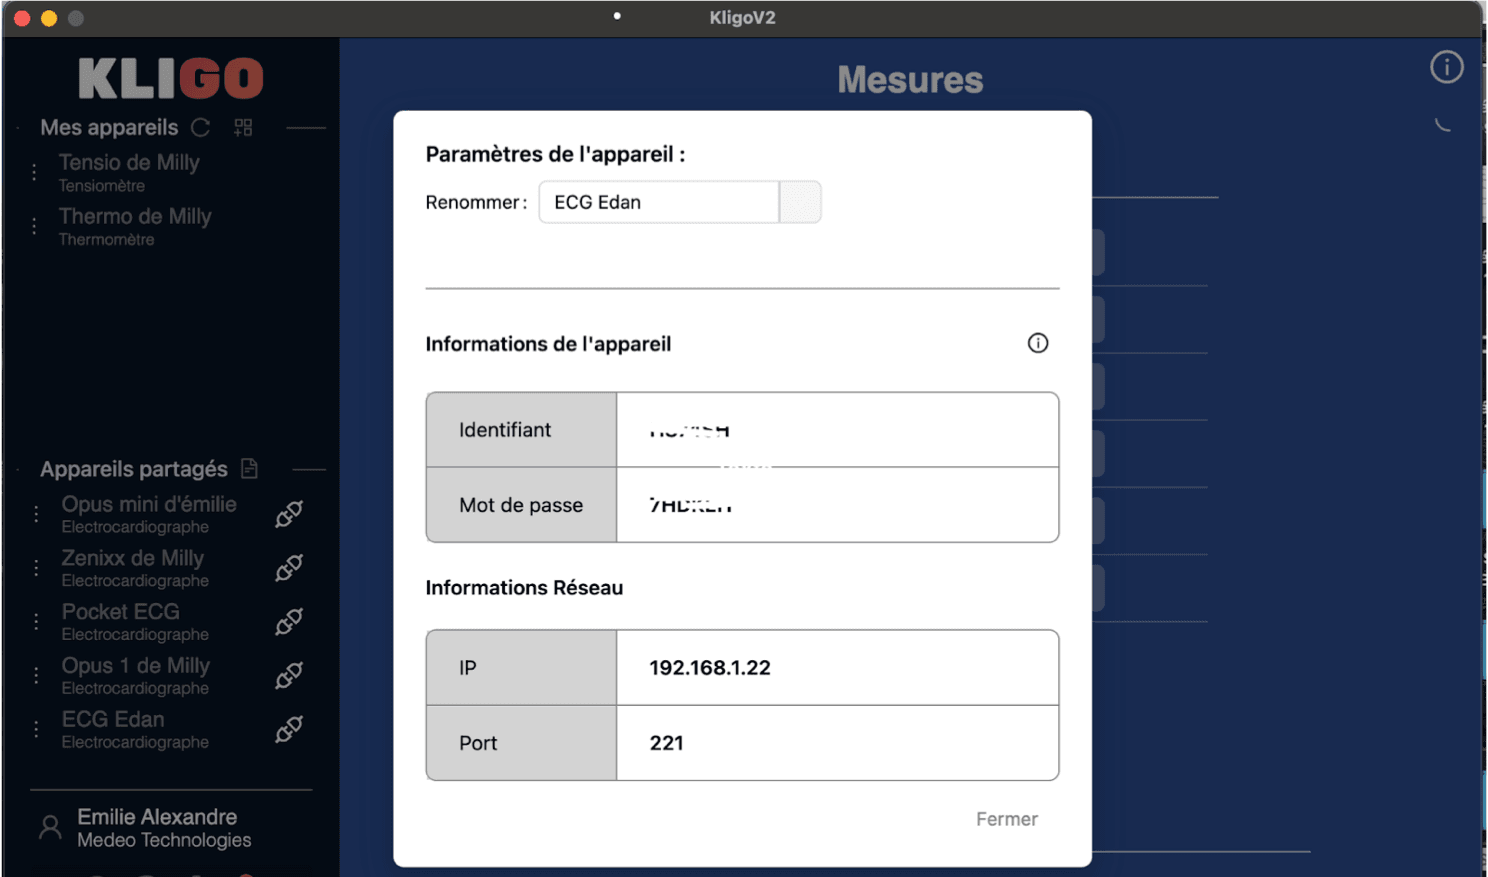The image size is (1488, 877).
Task: Click the document icon next to Appareils partagés
Action: [250, 468]
